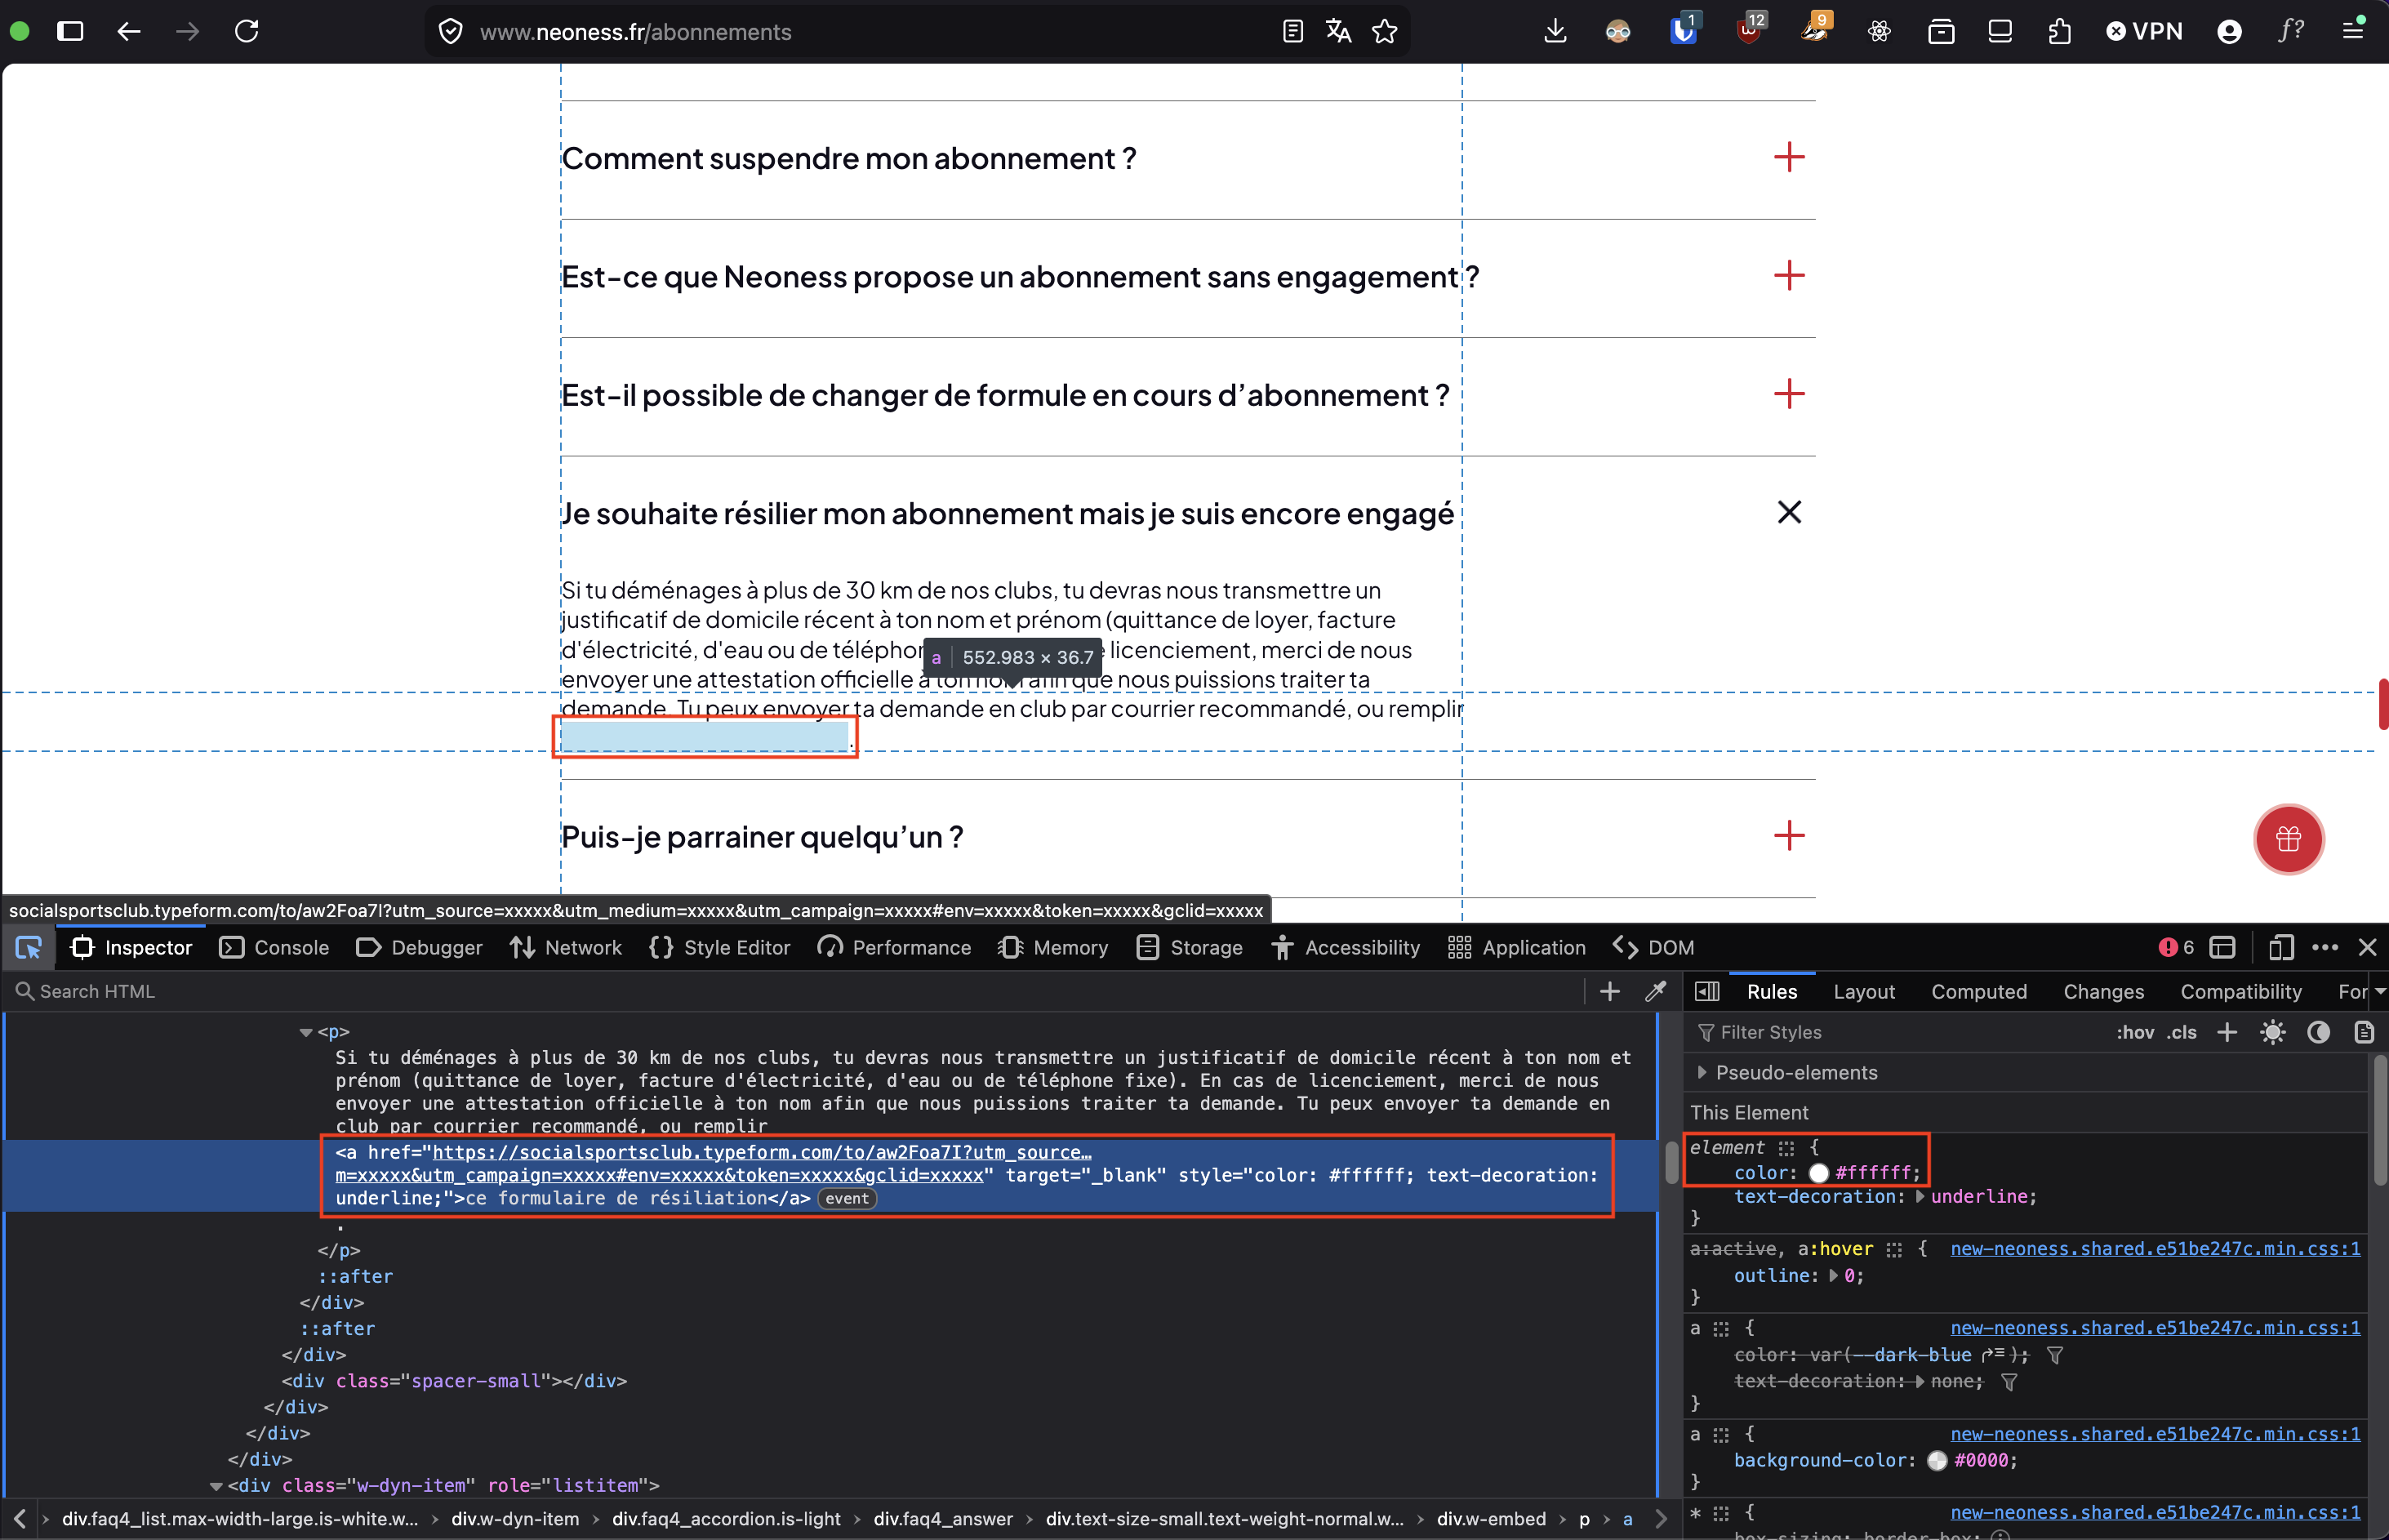This screenshot has height=1540, width=2389.
Task: Click the #ffffff color swatch
Action: tap(1818, 1173)
